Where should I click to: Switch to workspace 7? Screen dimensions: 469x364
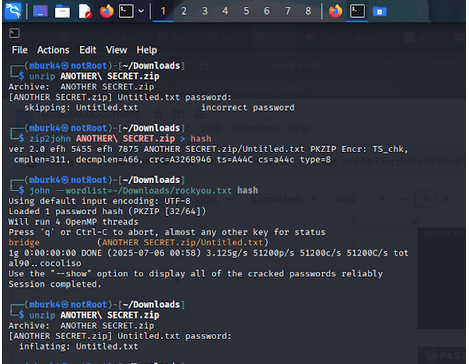[x=288, y=11]
